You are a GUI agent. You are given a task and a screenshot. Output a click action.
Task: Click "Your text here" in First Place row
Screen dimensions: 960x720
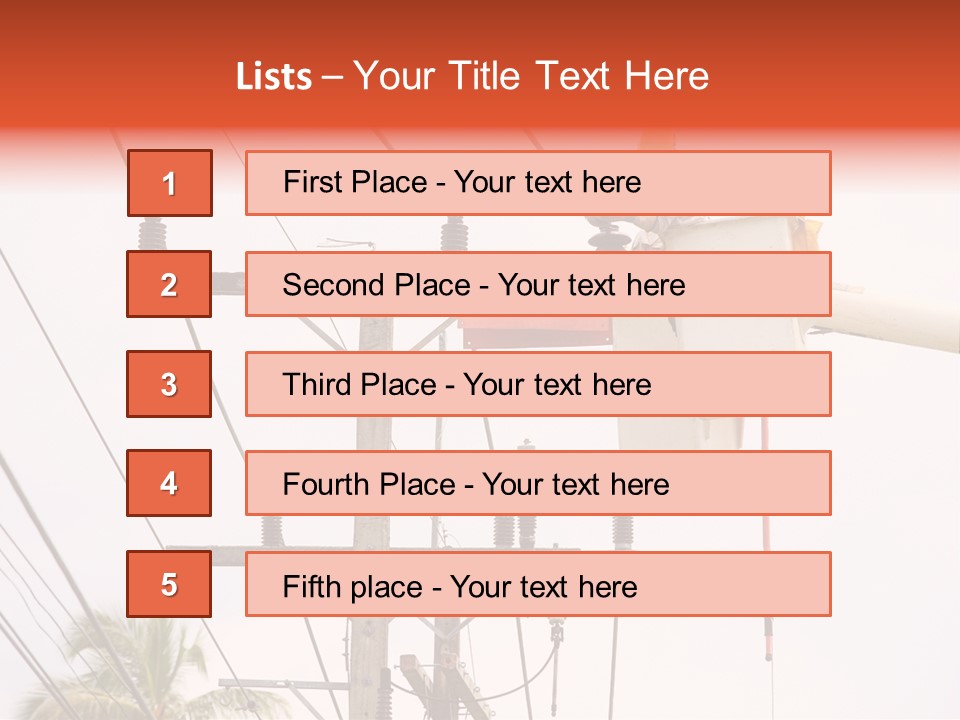547,182
